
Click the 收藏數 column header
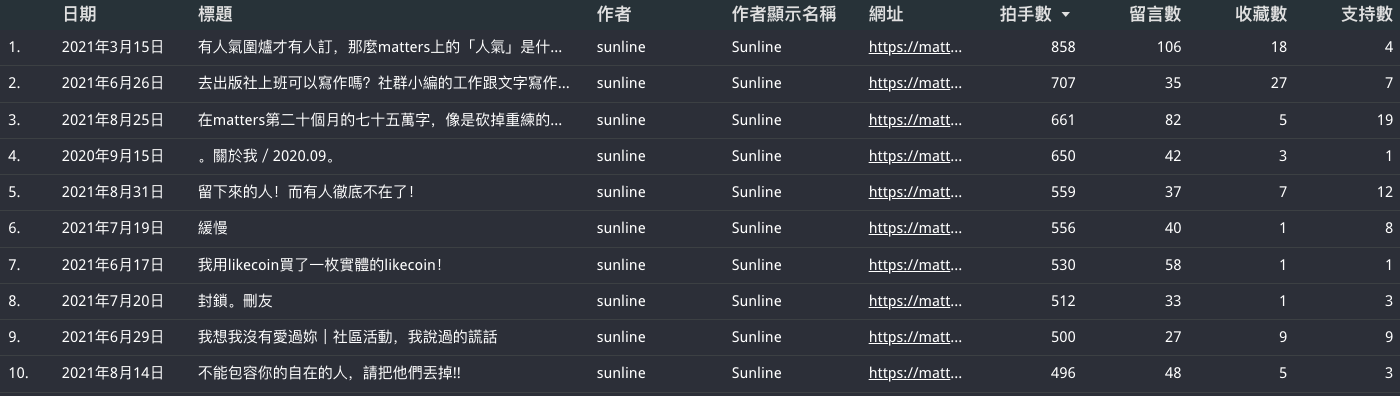coord(1260,15)
